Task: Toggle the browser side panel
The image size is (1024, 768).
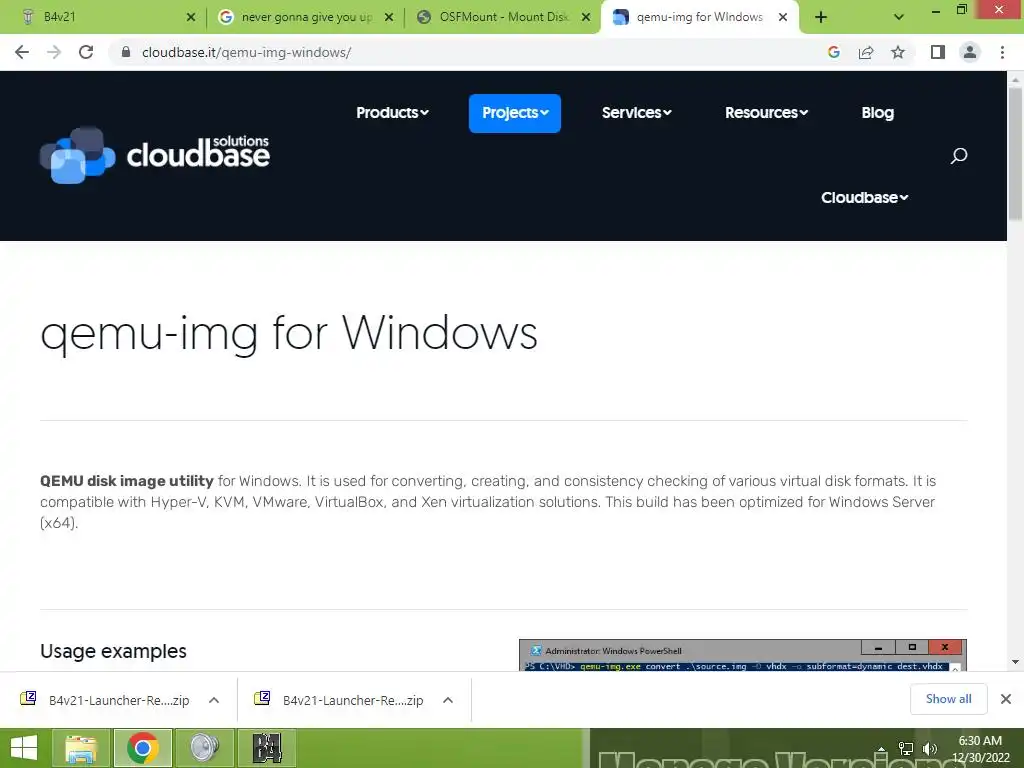Action: click(938, 52)
